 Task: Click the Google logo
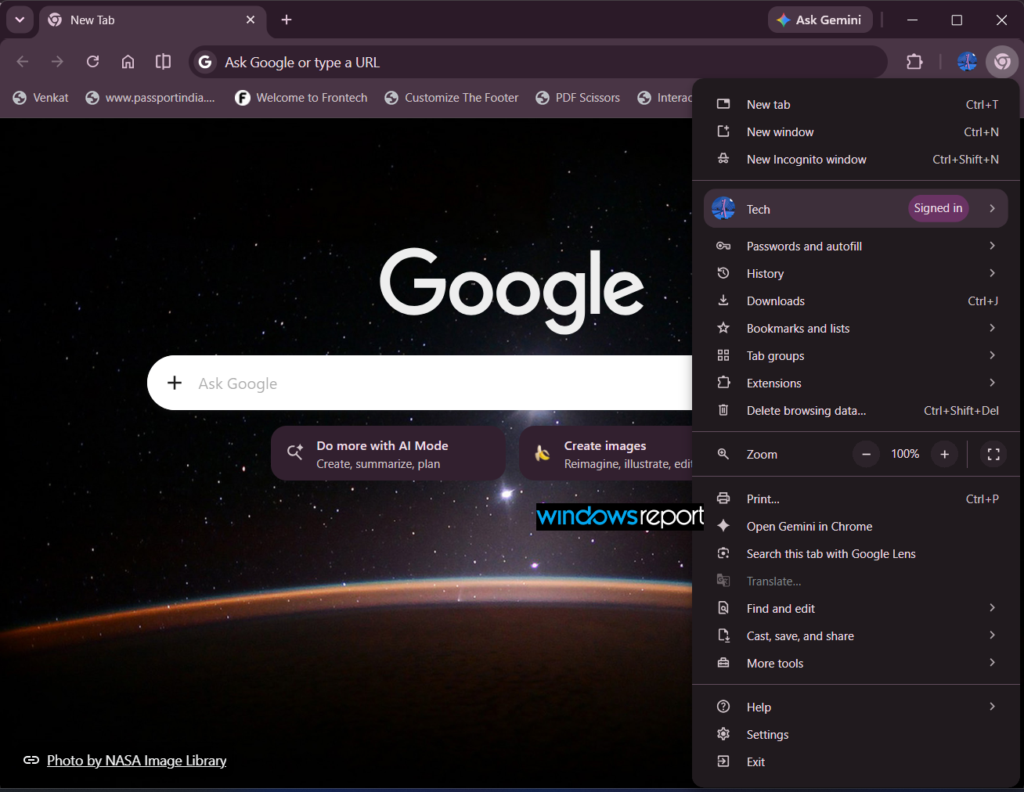(x=511, y=289)
